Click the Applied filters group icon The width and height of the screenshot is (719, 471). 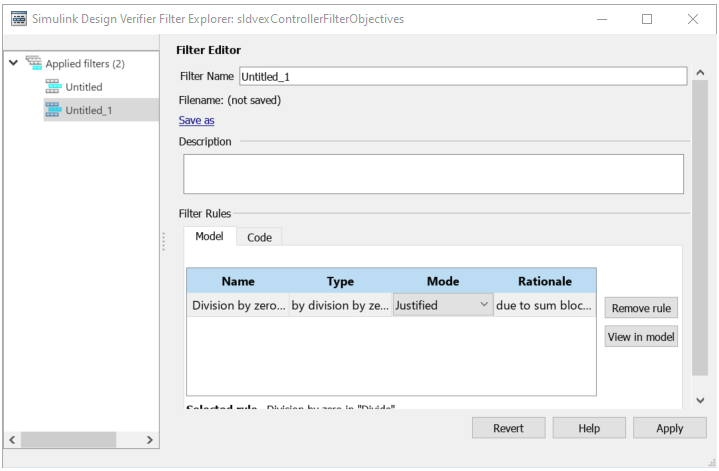(x=33, y=64)
